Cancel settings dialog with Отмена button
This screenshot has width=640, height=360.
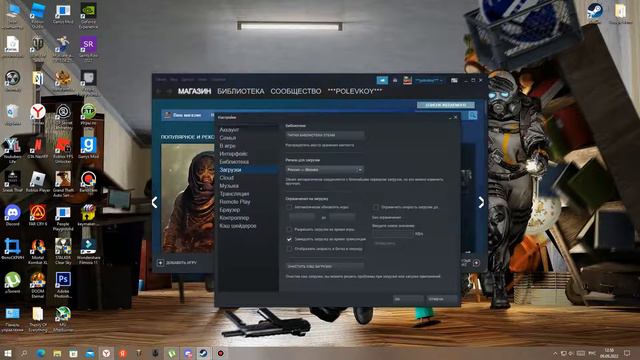(442, 299)
